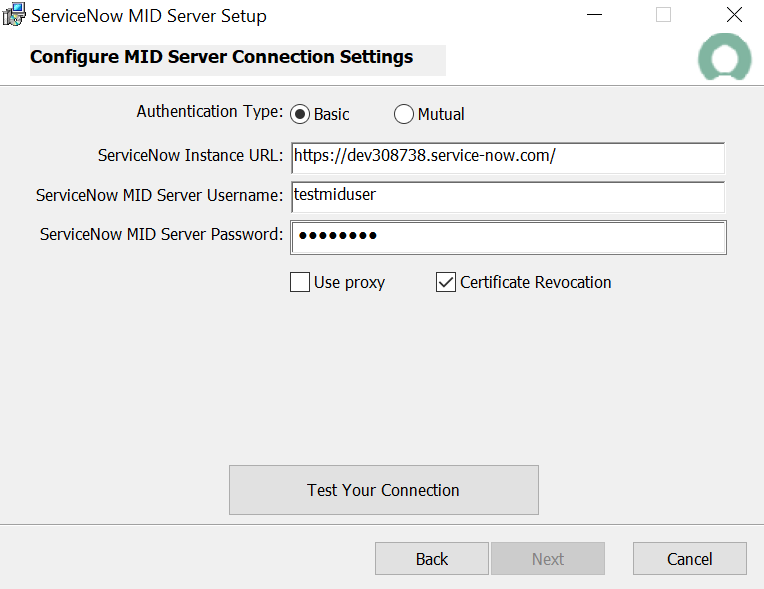Select the Mutual authentication type
This screenshot has height=589, width=764.
click(x=404, y=115)
